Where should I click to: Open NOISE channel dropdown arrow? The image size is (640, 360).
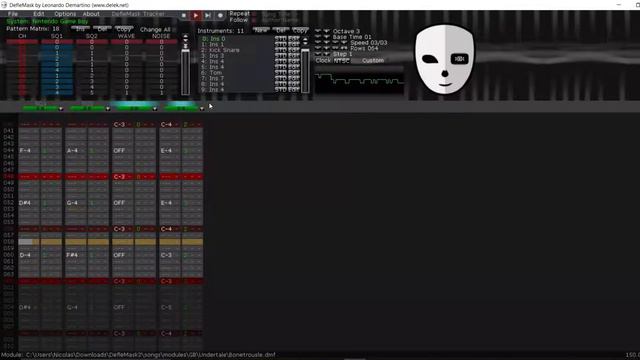[x=202, y=109]
